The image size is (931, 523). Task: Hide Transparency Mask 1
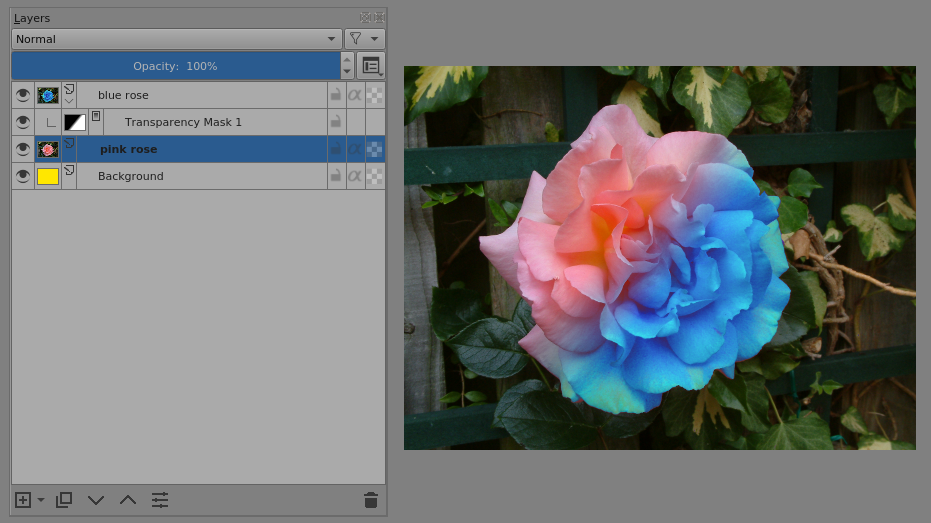23,122
